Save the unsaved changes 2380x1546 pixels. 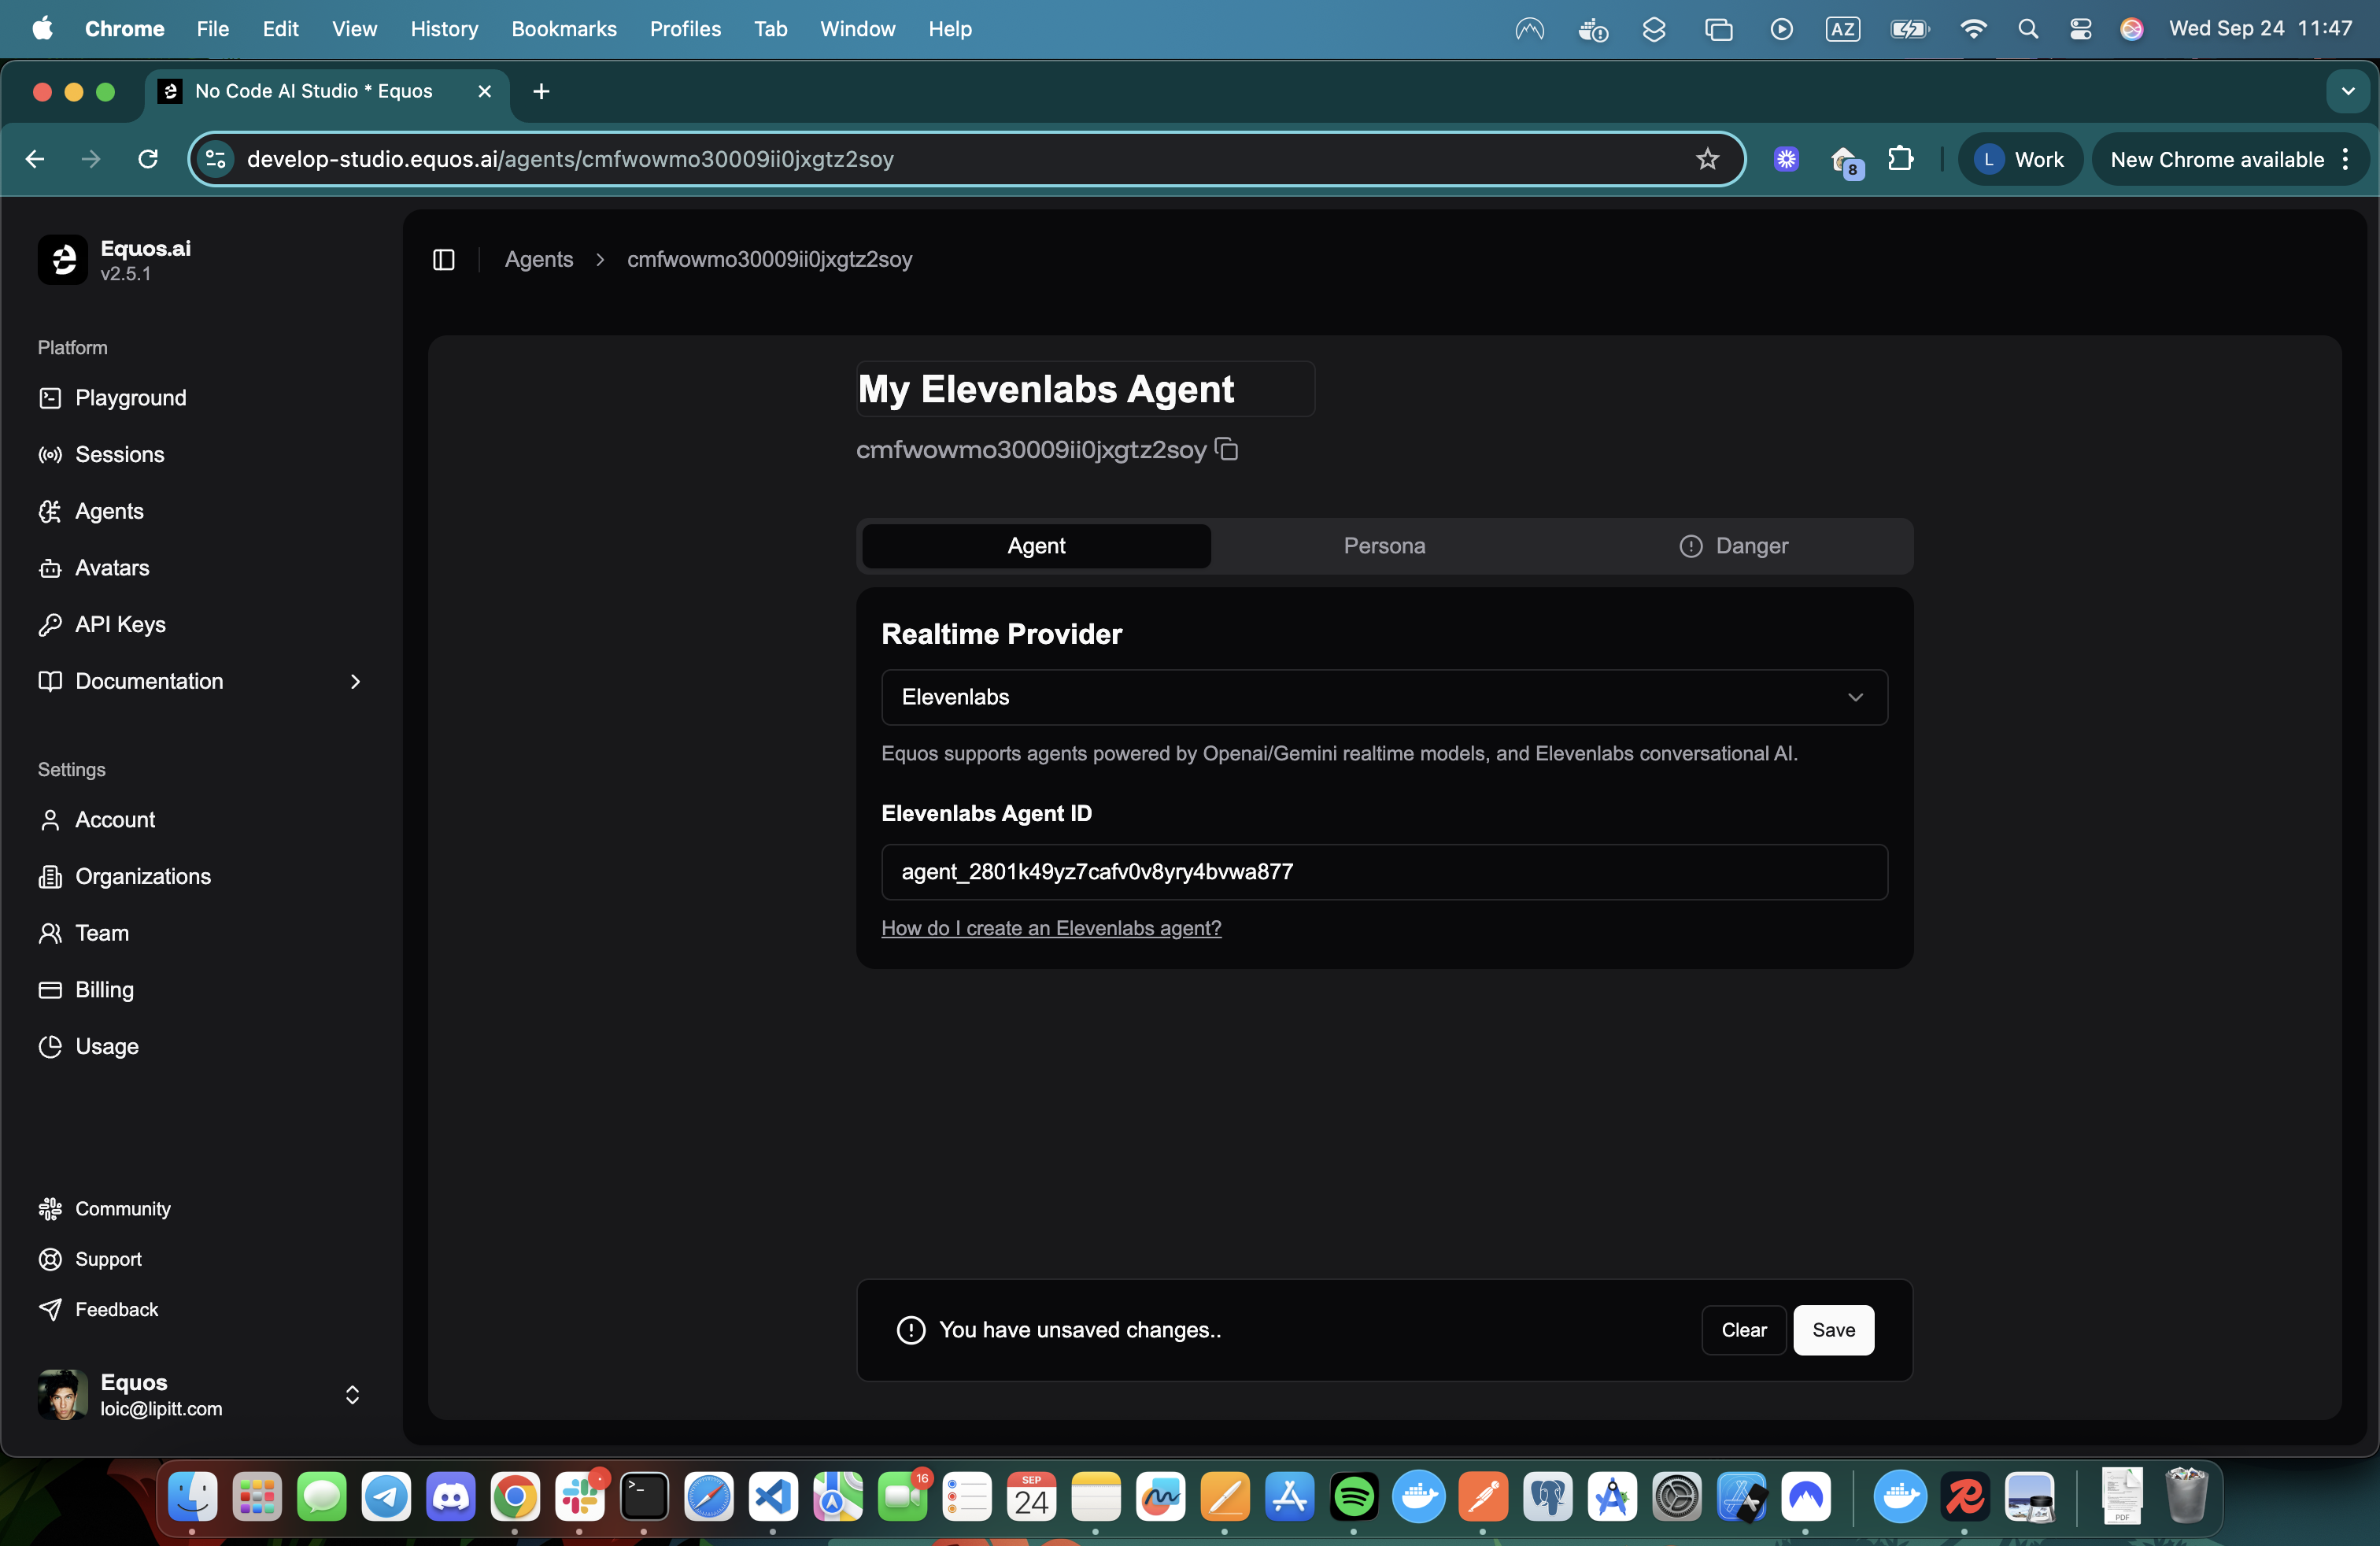click(x=1833, y=1330)
